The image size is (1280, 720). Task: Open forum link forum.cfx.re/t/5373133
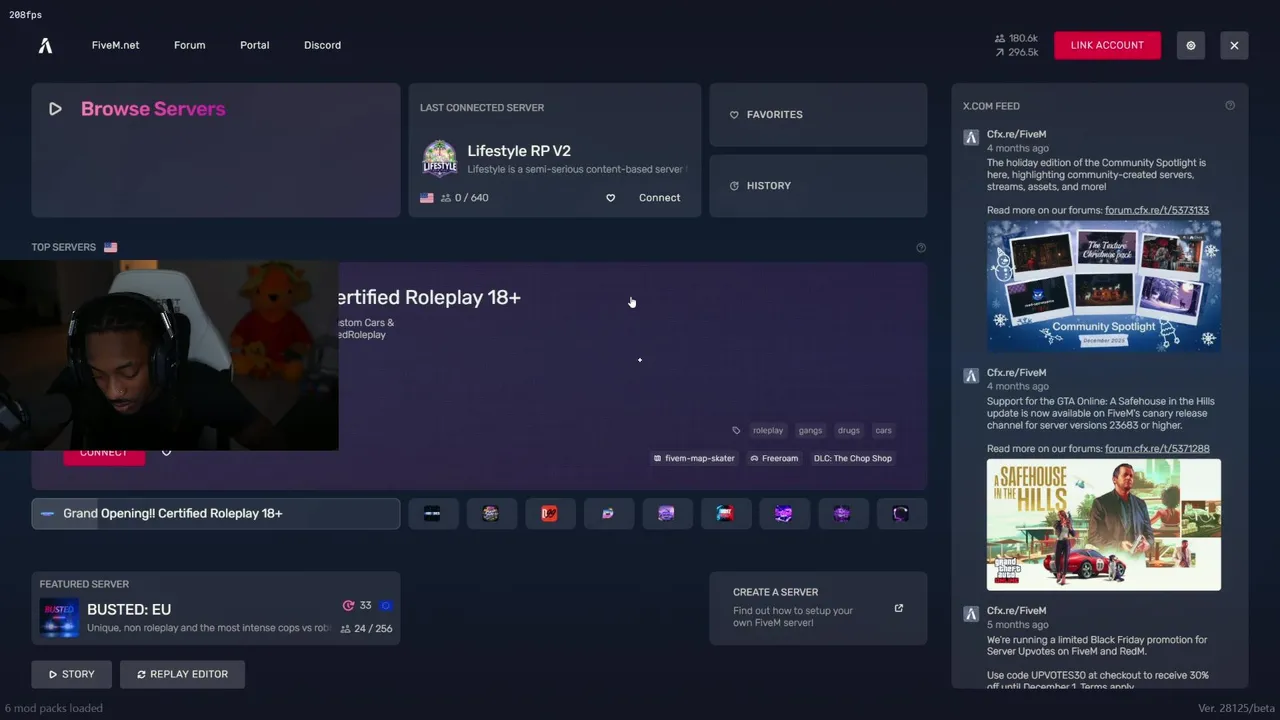(1157, 210)
